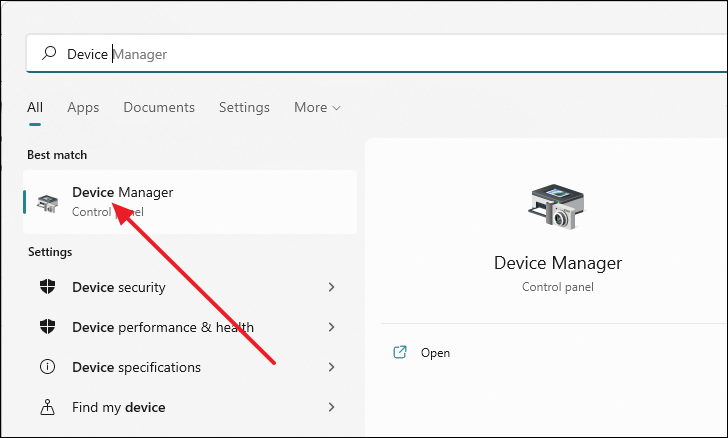728x438 pixels.
Task: Select the Device security shield icon
Action: (x=47, y=287)
